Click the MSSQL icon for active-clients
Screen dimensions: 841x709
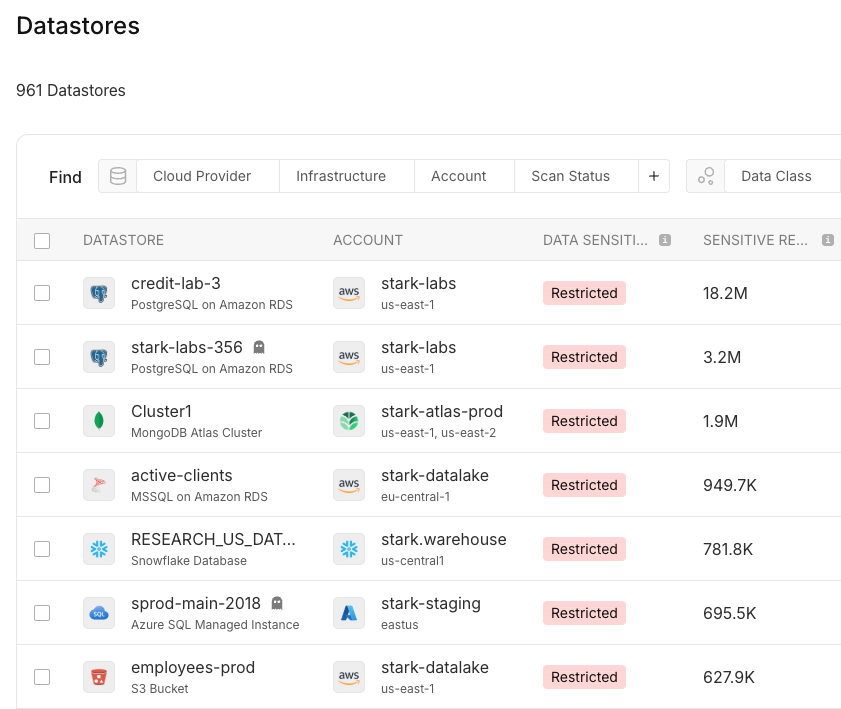pos(99,485)
